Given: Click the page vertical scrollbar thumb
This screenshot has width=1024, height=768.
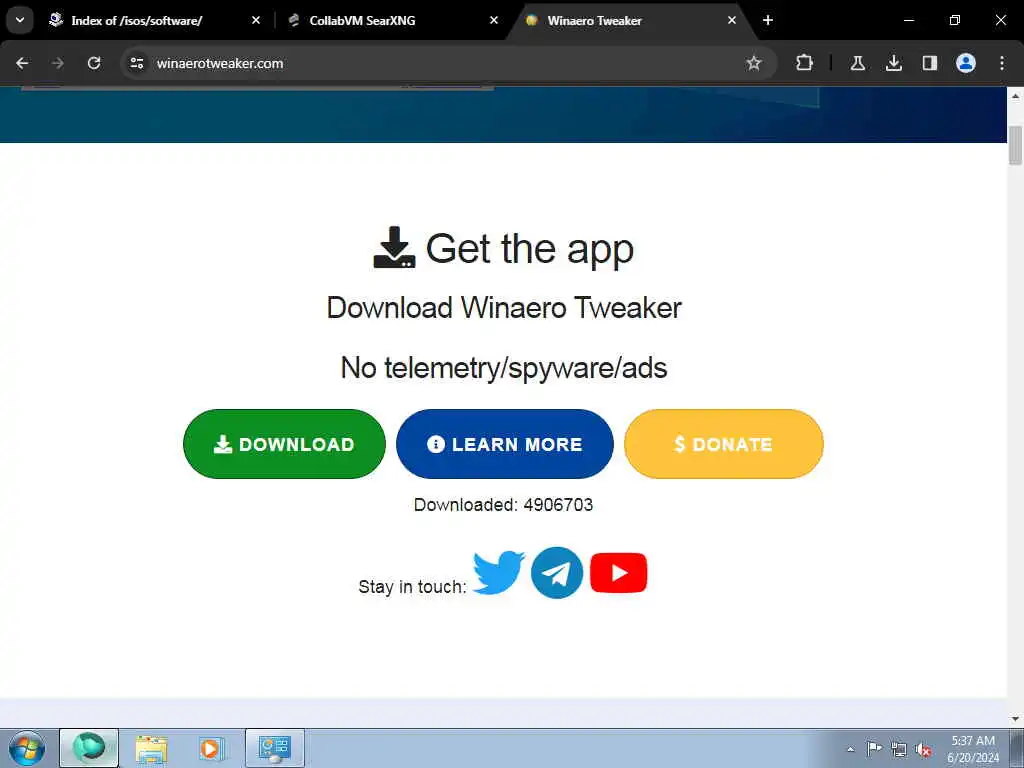Looking at the screenshot, I should 1016,145.
